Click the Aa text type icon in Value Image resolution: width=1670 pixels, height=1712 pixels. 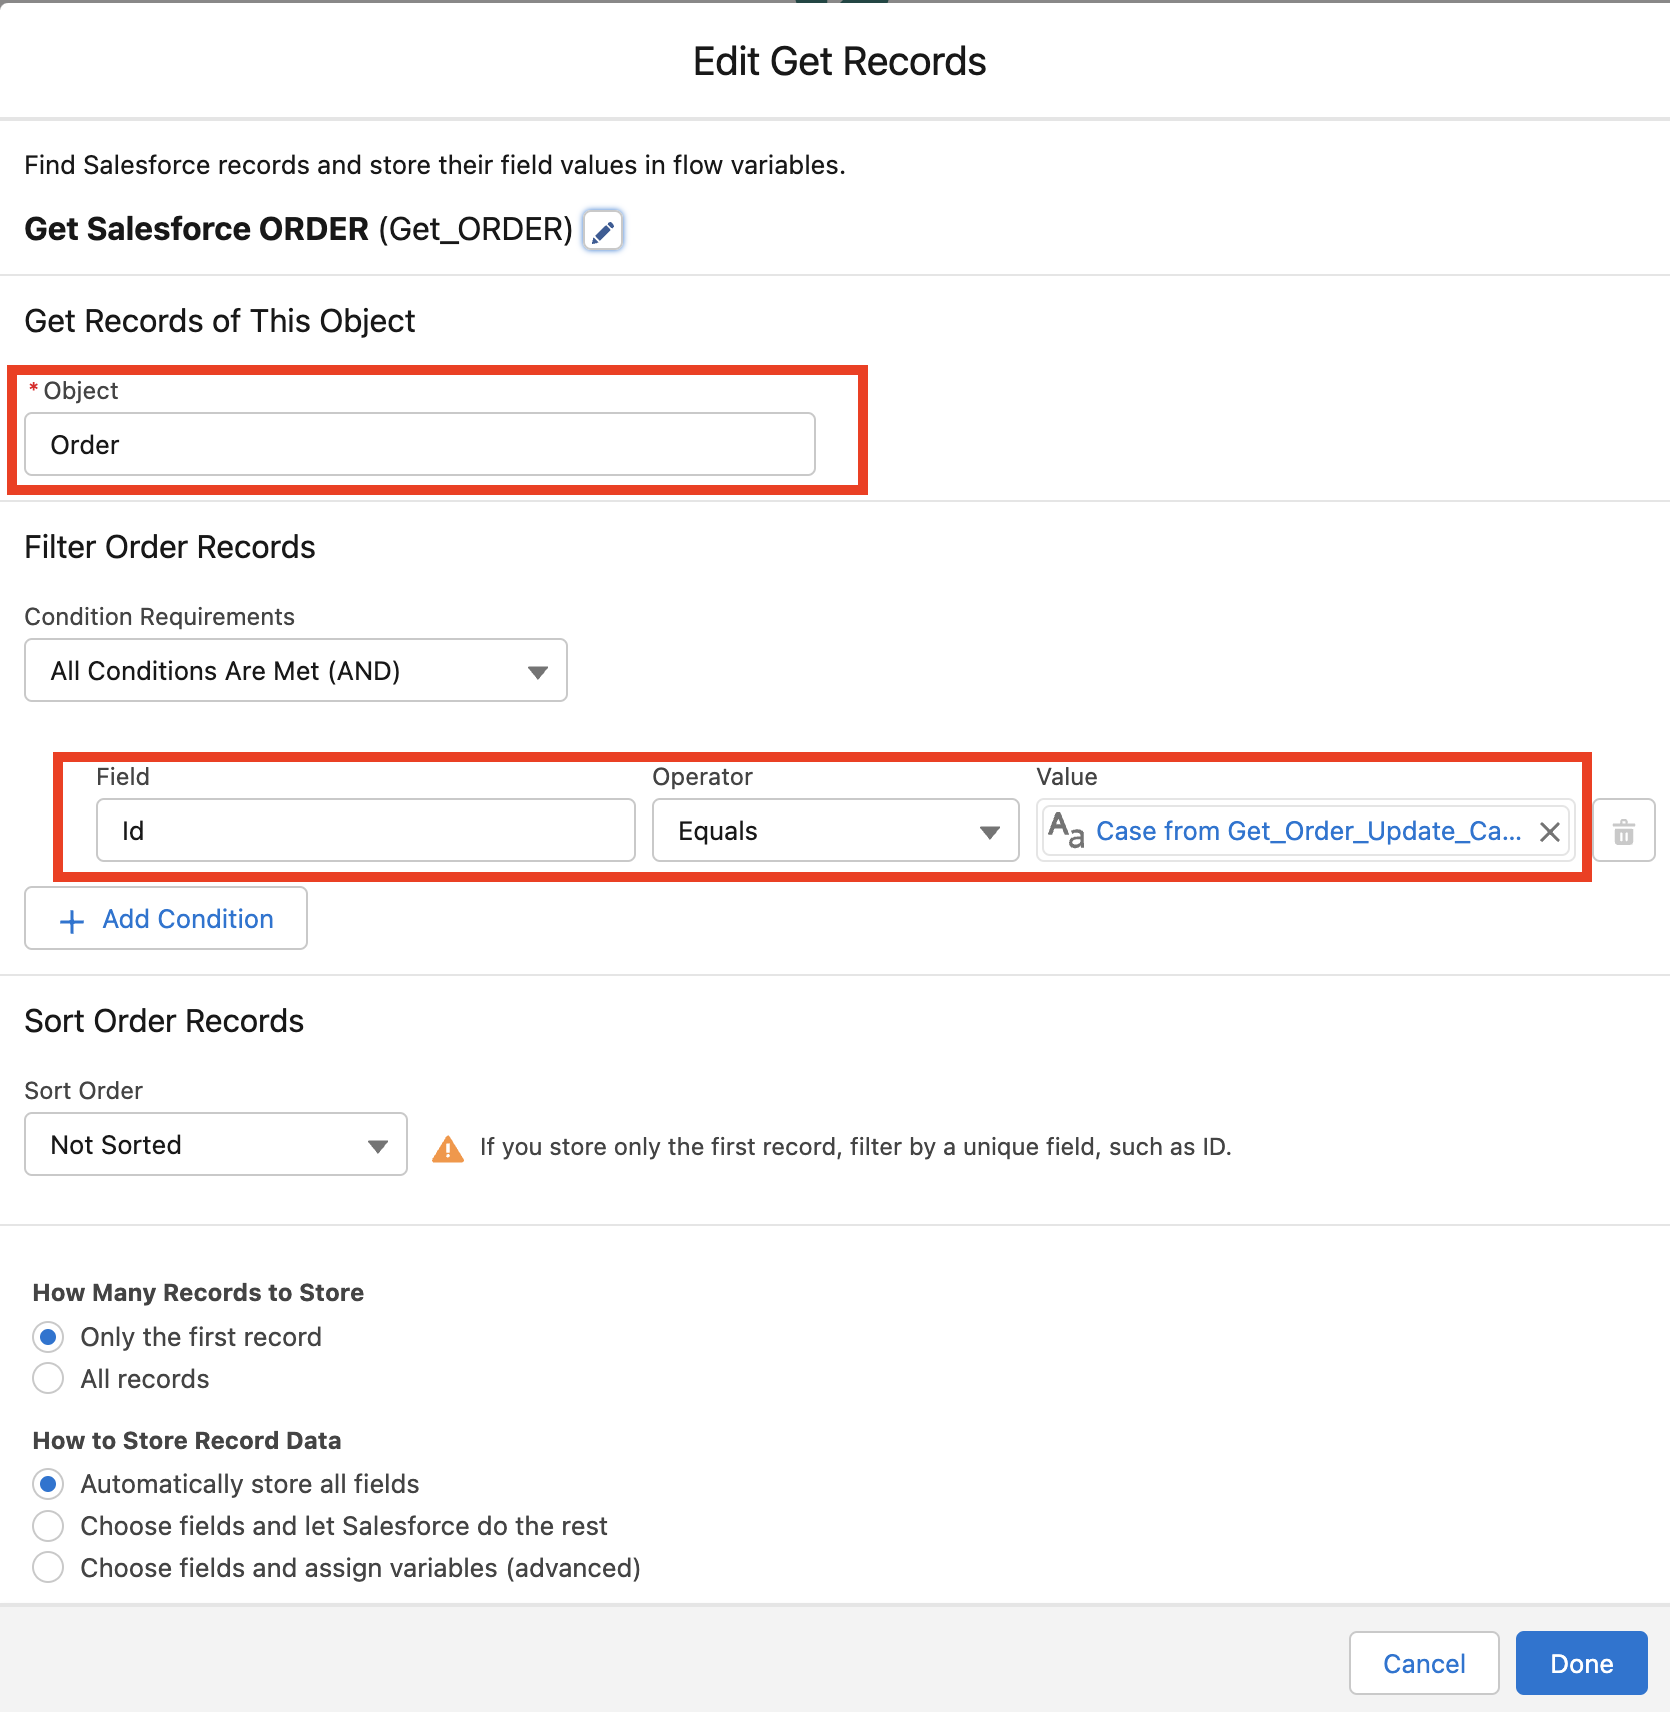[1066, 830]
